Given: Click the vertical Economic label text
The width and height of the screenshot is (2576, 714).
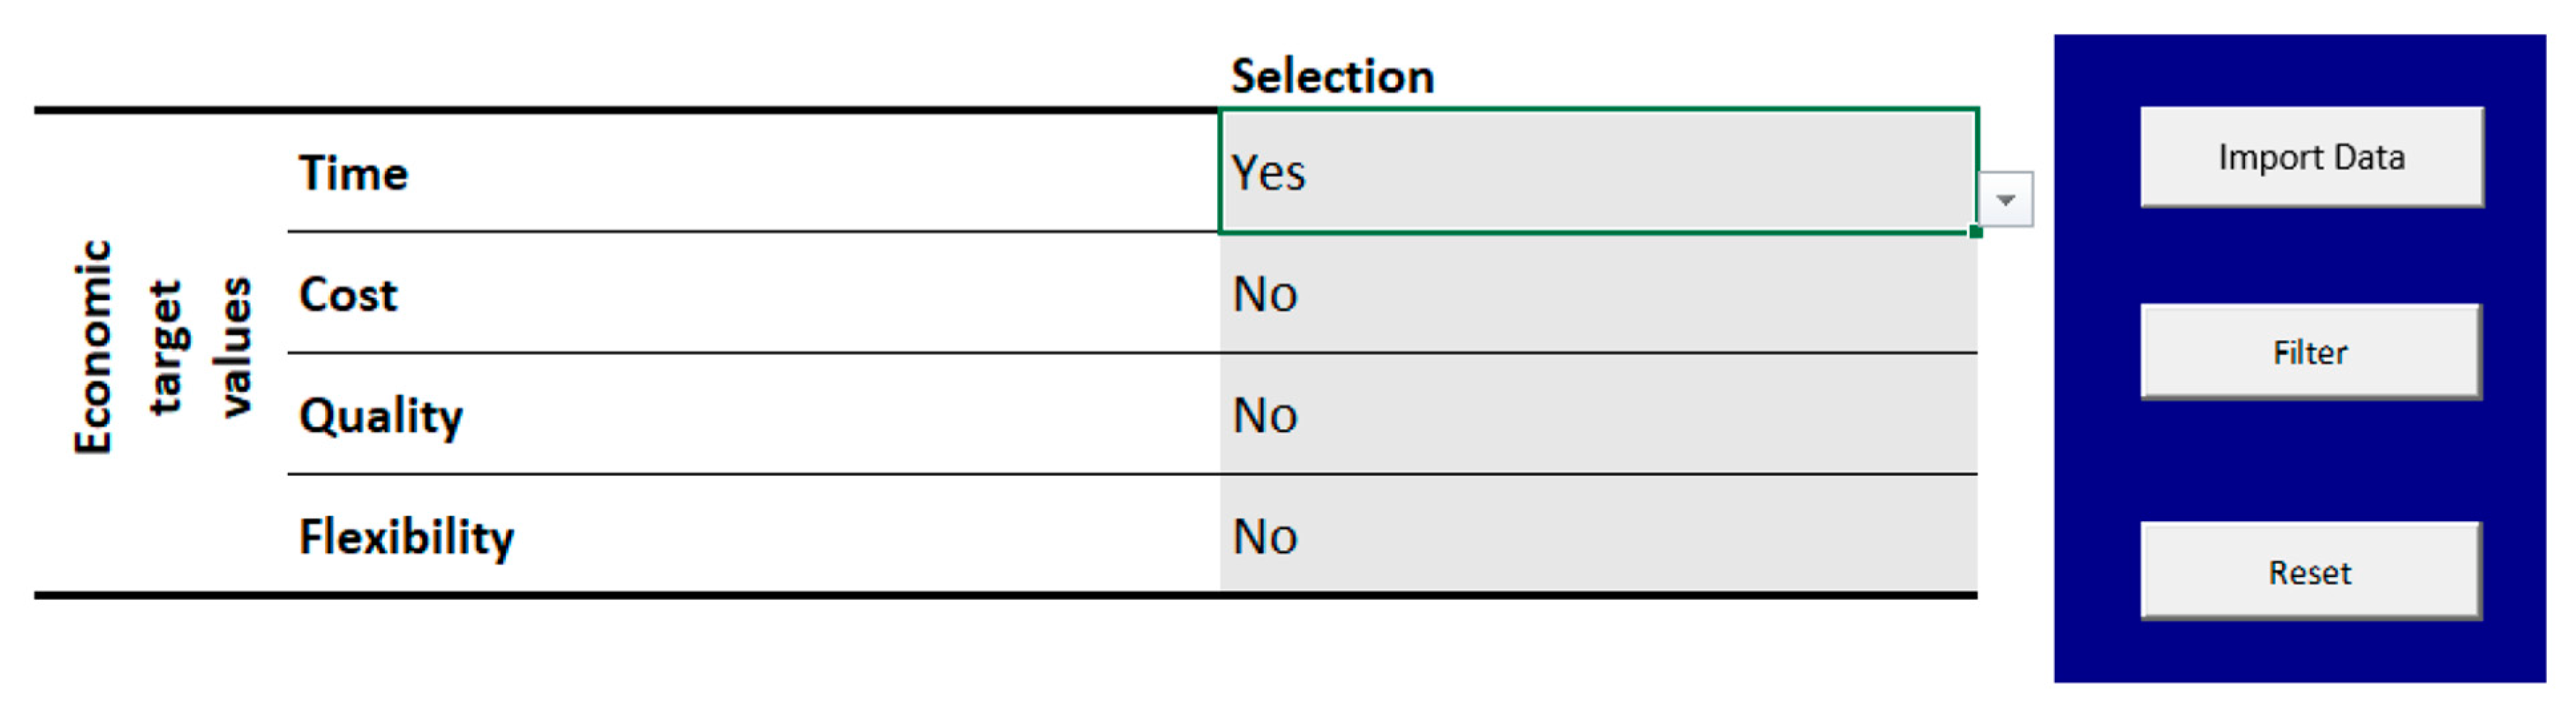Looking at the screenshot, I should pos(93,346).
